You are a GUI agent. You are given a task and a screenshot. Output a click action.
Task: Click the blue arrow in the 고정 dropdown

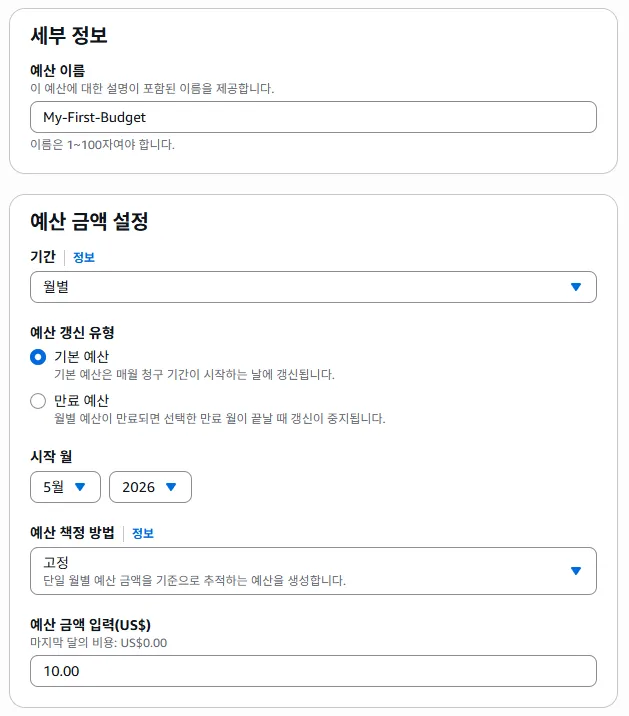coord(576,571)
